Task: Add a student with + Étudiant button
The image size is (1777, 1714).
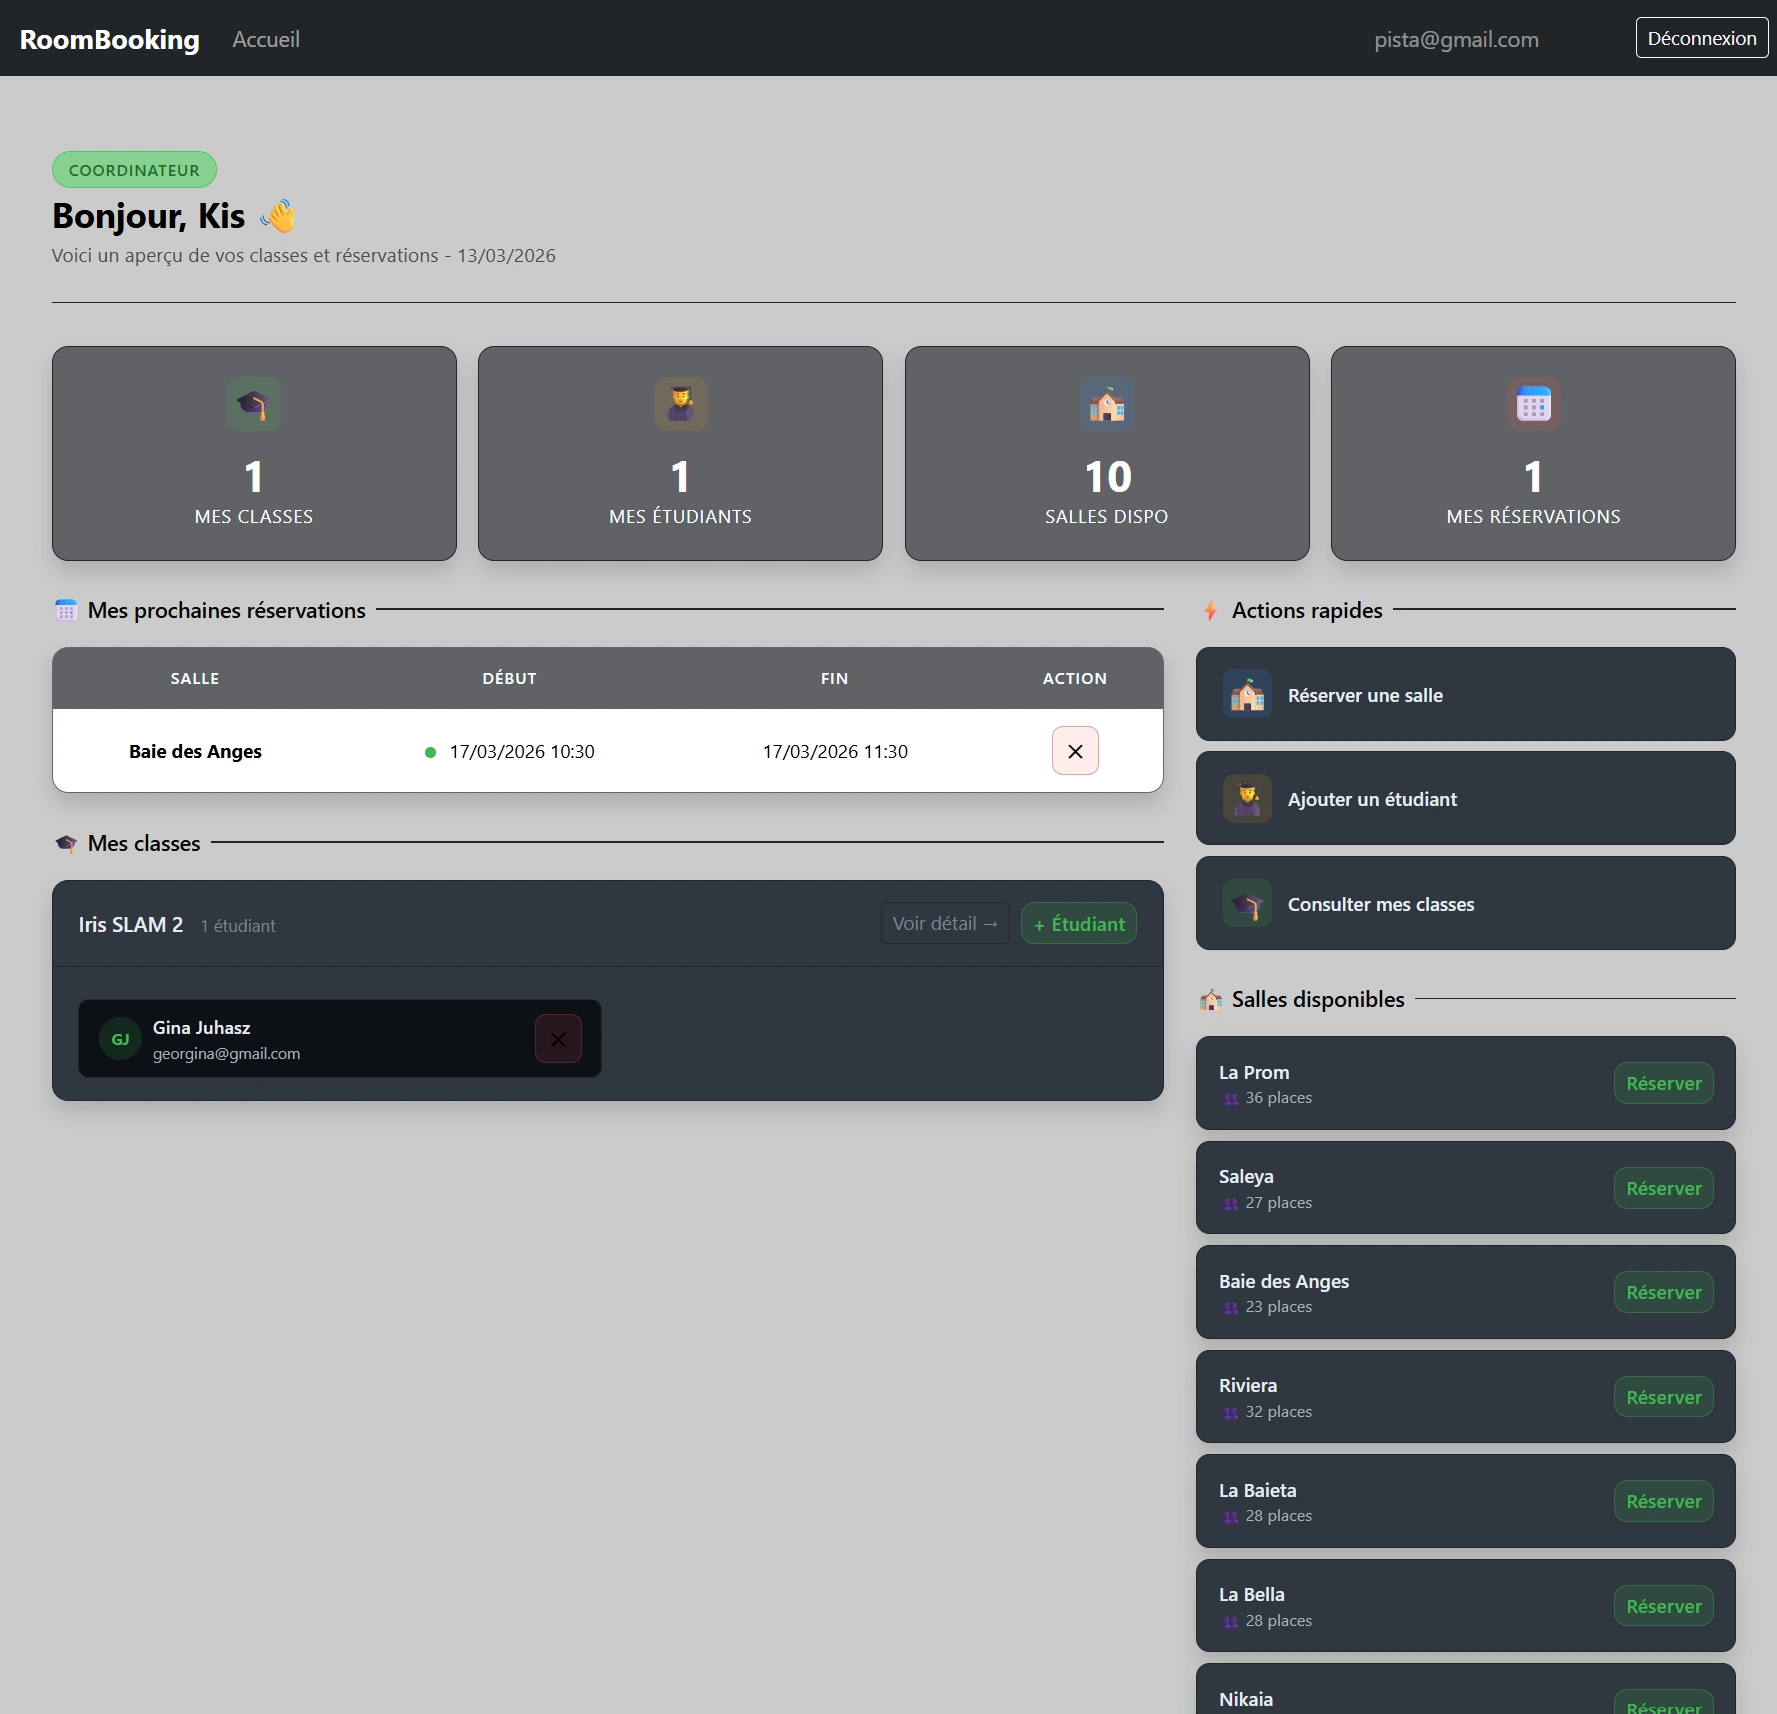Action: (1078, 924)
